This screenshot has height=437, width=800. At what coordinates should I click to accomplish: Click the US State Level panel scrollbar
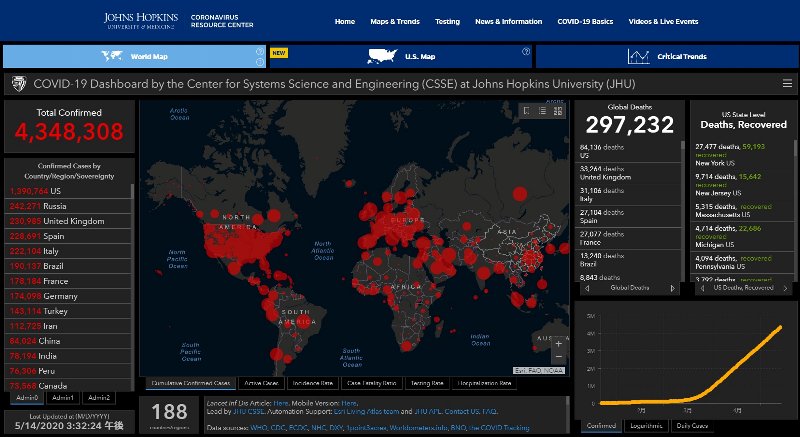(794, 209)
